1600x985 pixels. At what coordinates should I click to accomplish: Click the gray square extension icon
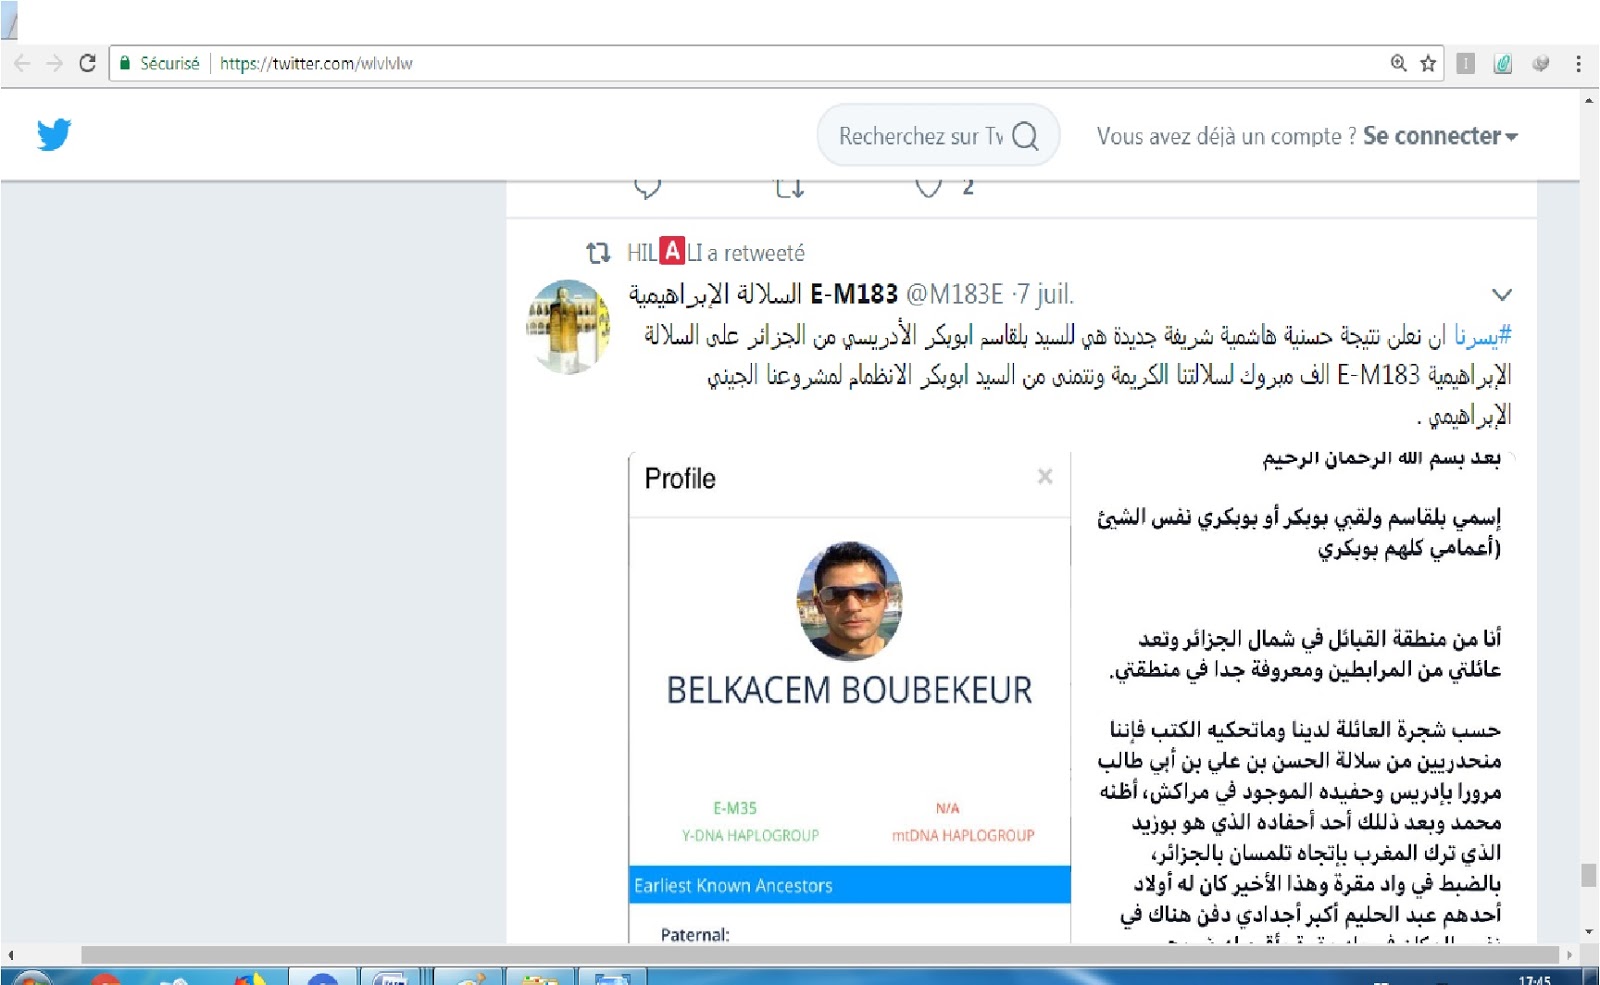pyautogui.click(x=1465, y=63)
